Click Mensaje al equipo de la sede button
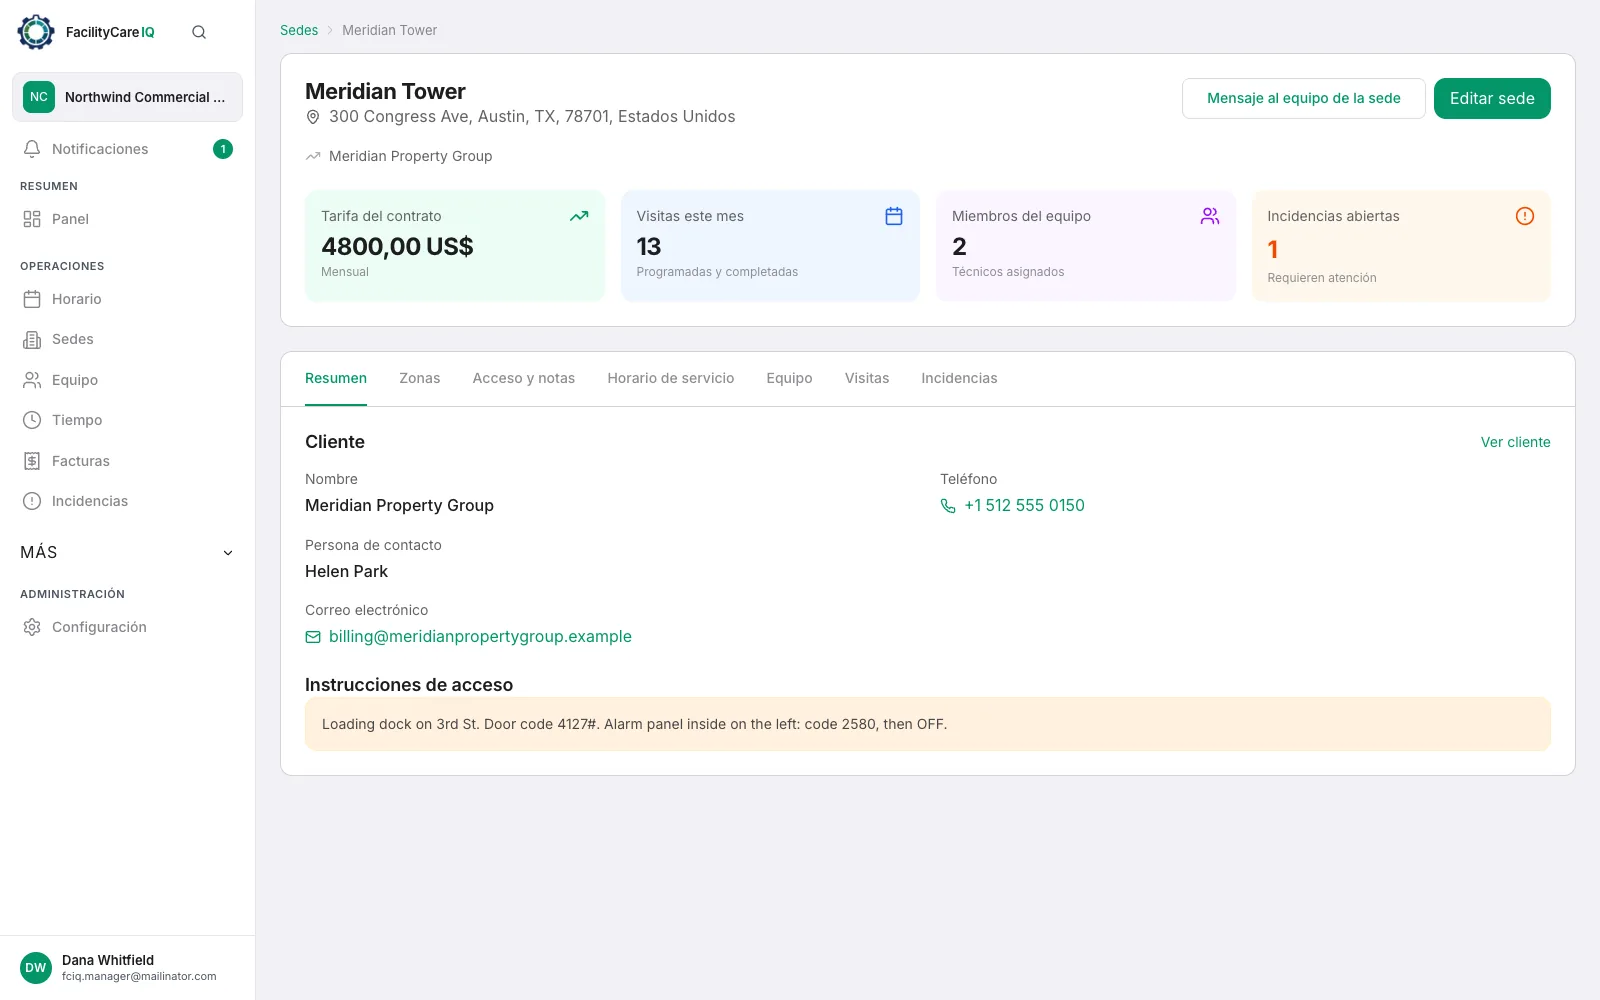Viewport: 1600px width, 1000px height. tap(1304, 98)
